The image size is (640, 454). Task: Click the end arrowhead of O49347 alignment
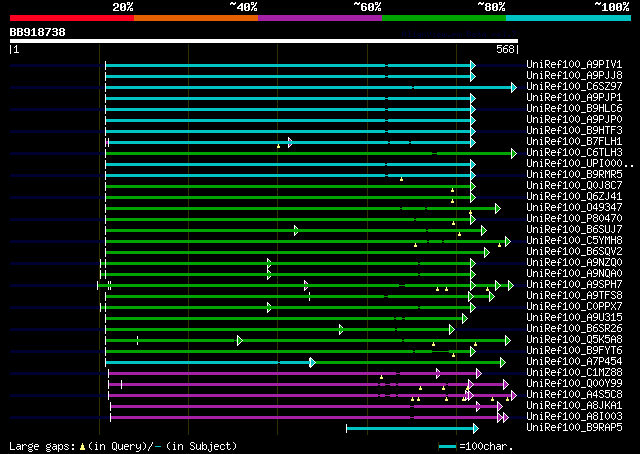point(498,209)
